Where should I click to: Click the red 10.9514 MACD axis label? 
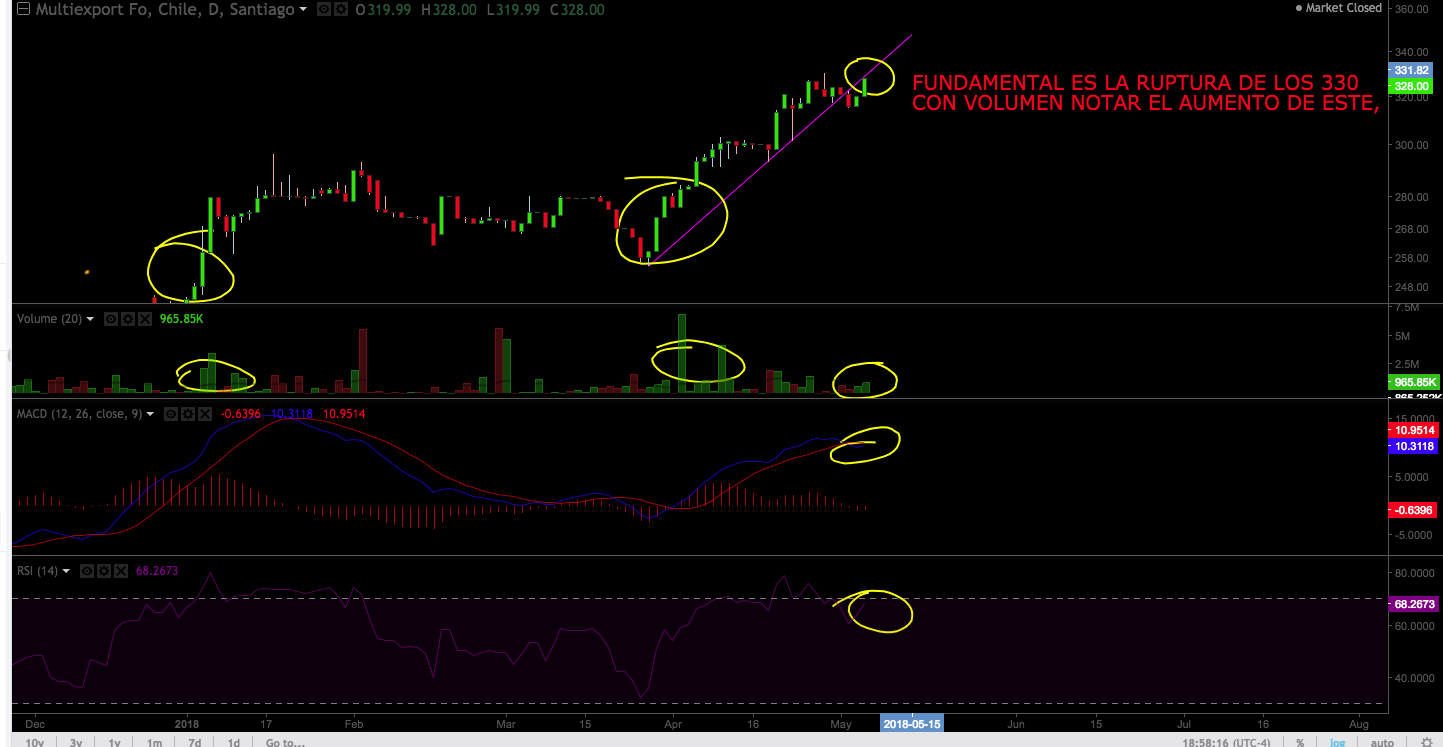(1414, 429)
